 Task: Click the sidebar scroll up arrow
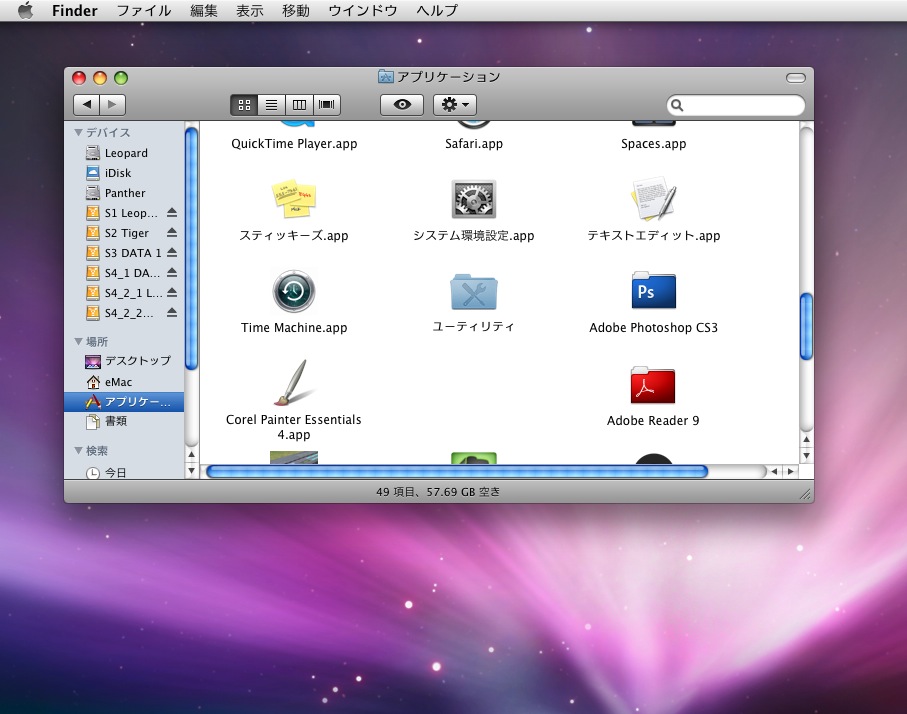click(x=191, y=454)
